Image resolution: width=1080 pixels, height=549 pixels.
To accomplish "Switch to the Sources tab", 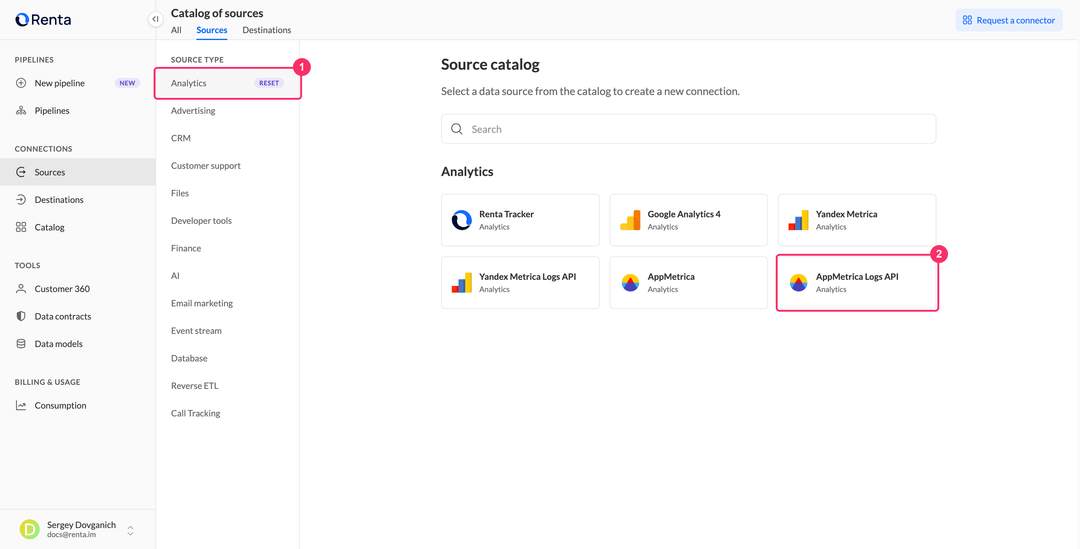I will pos(211,30).
